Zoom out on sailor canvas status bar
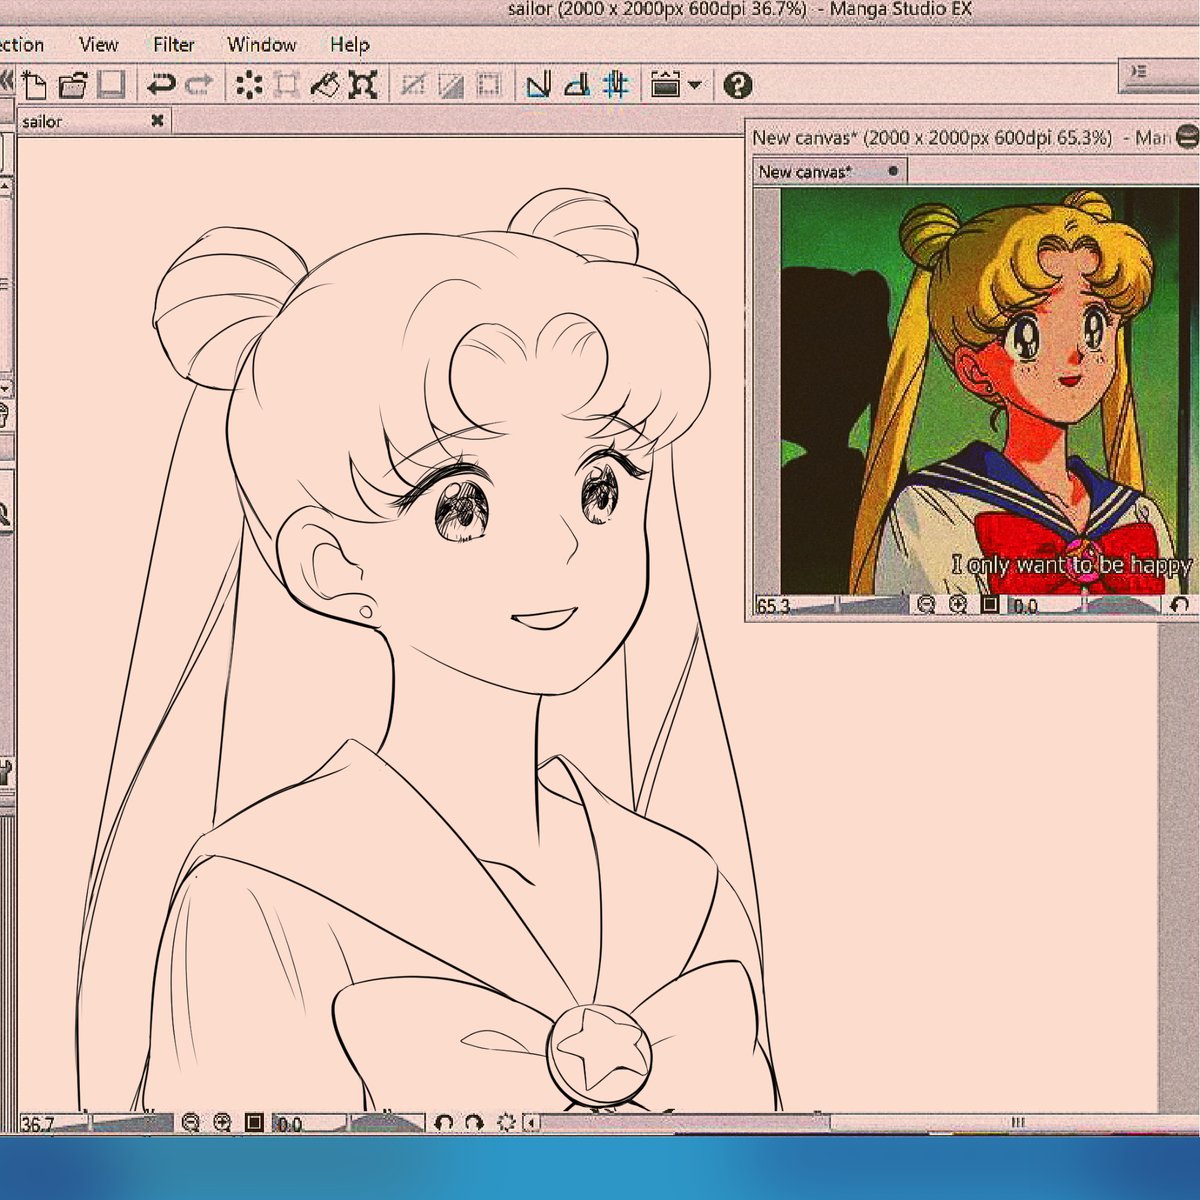 click(x=190, y=1123)
